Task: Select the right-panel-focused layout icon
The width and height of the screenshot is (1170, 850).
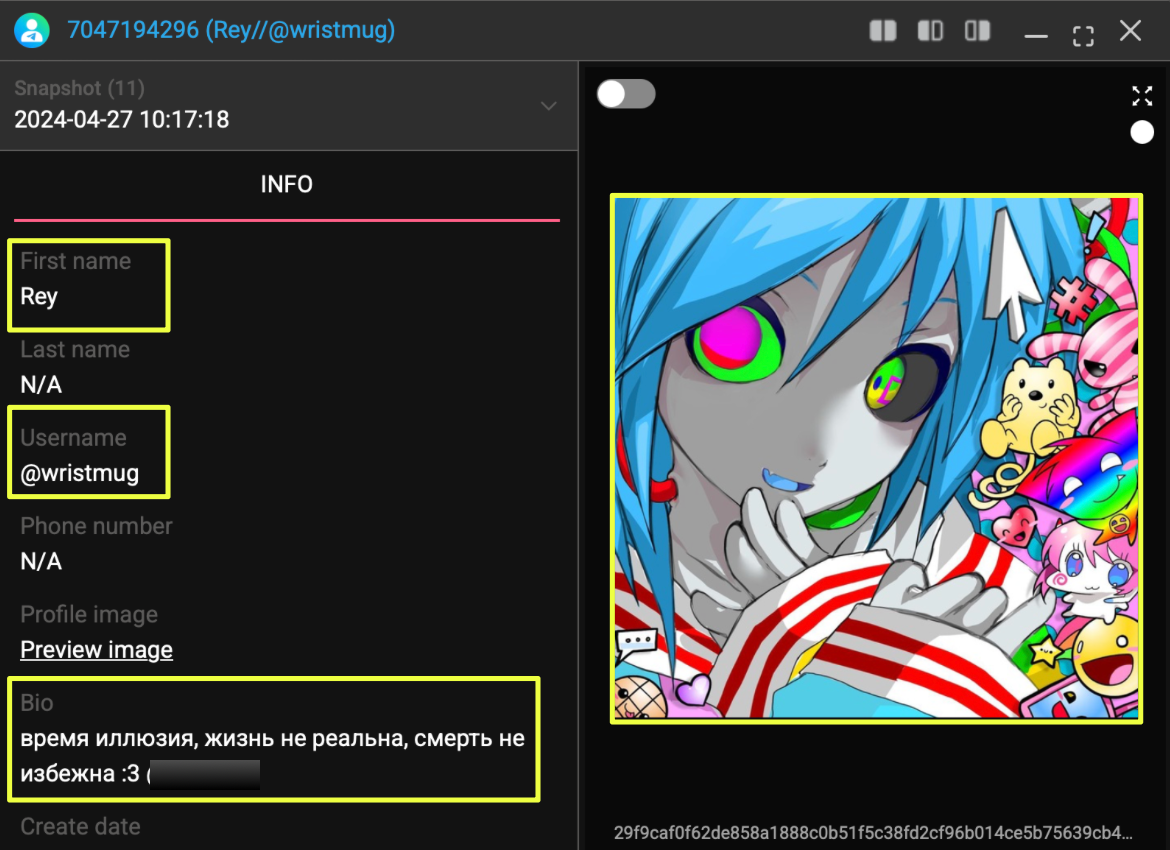Action: tap(977, 31)
